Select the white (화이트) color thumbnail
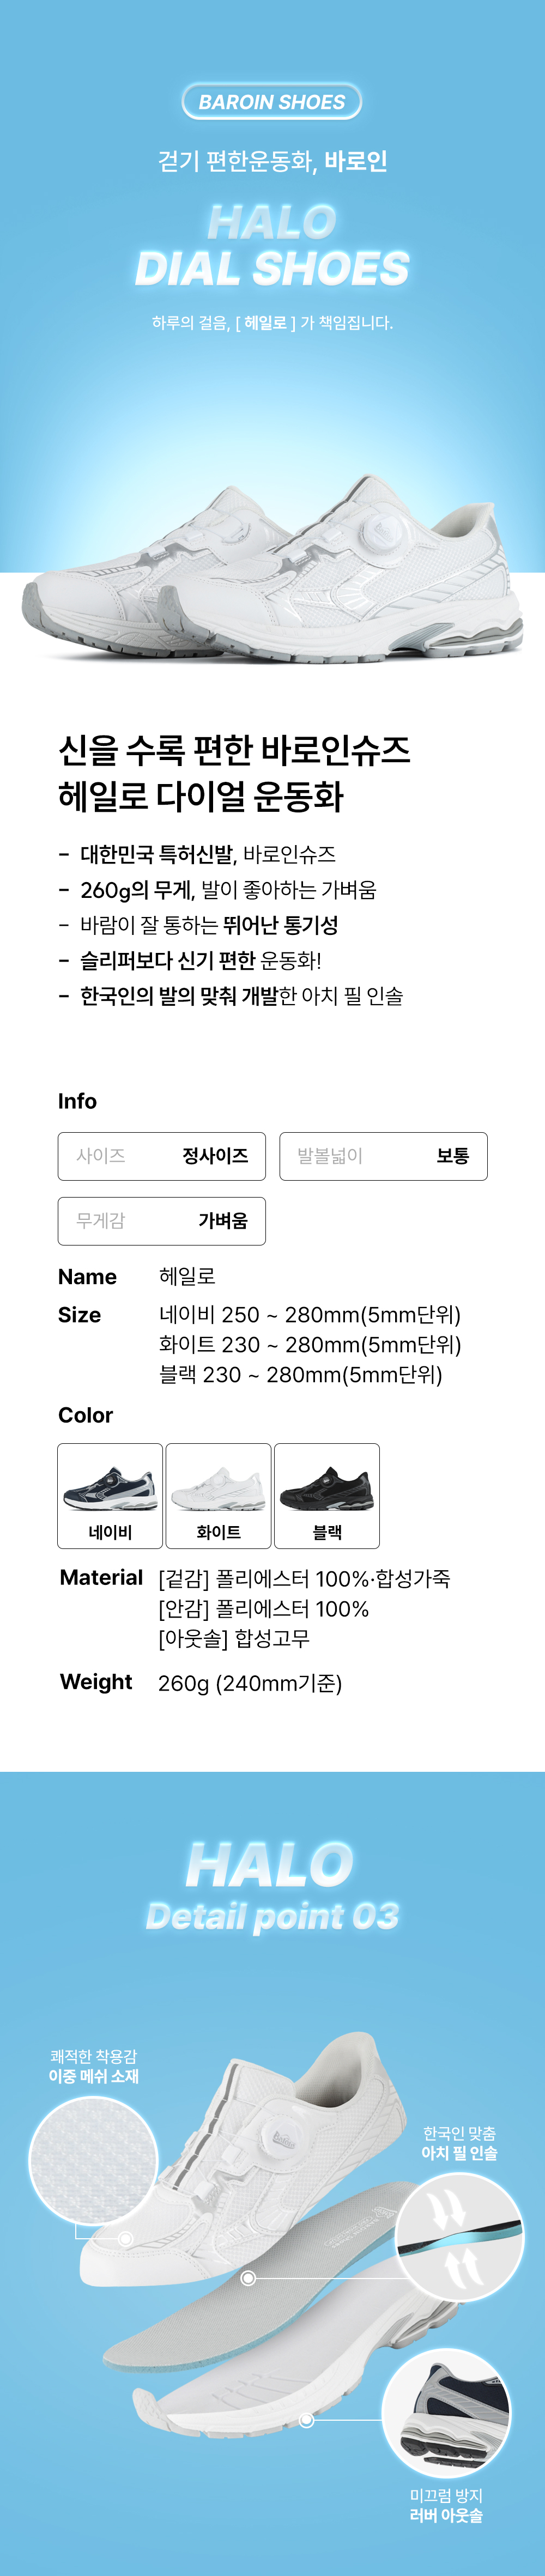This screenshot has height=2576, width=545. 218,1495
